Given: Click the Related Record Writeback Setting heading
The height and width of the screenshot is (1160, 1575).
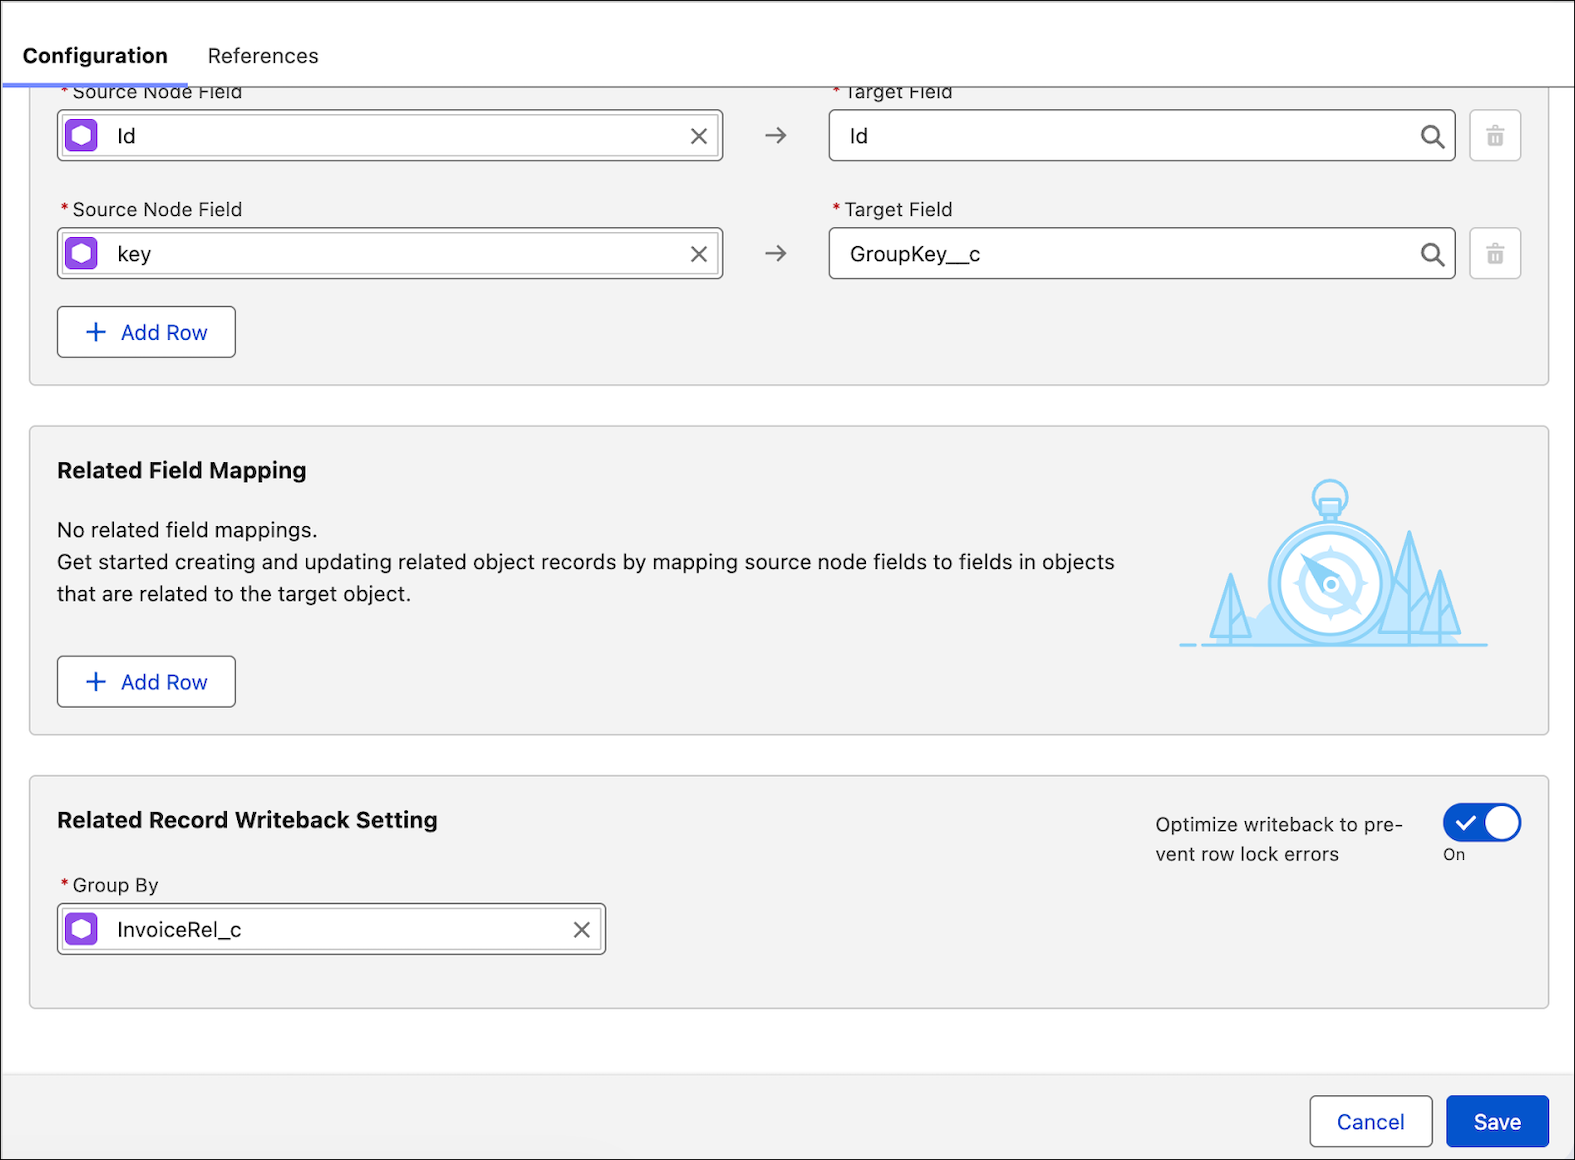Looking at the screenshot, I should pyautogui.click(x=247, y=820).
